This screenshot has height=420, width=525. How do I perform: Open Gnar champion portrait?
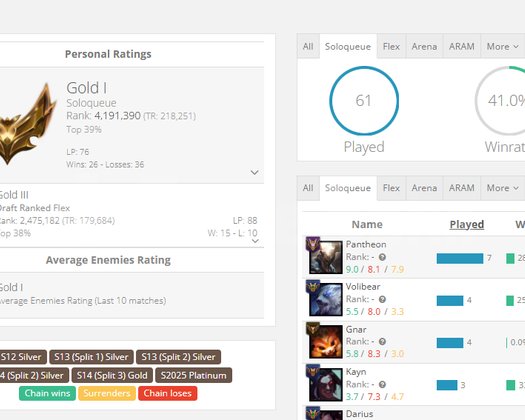click(326, 342)
